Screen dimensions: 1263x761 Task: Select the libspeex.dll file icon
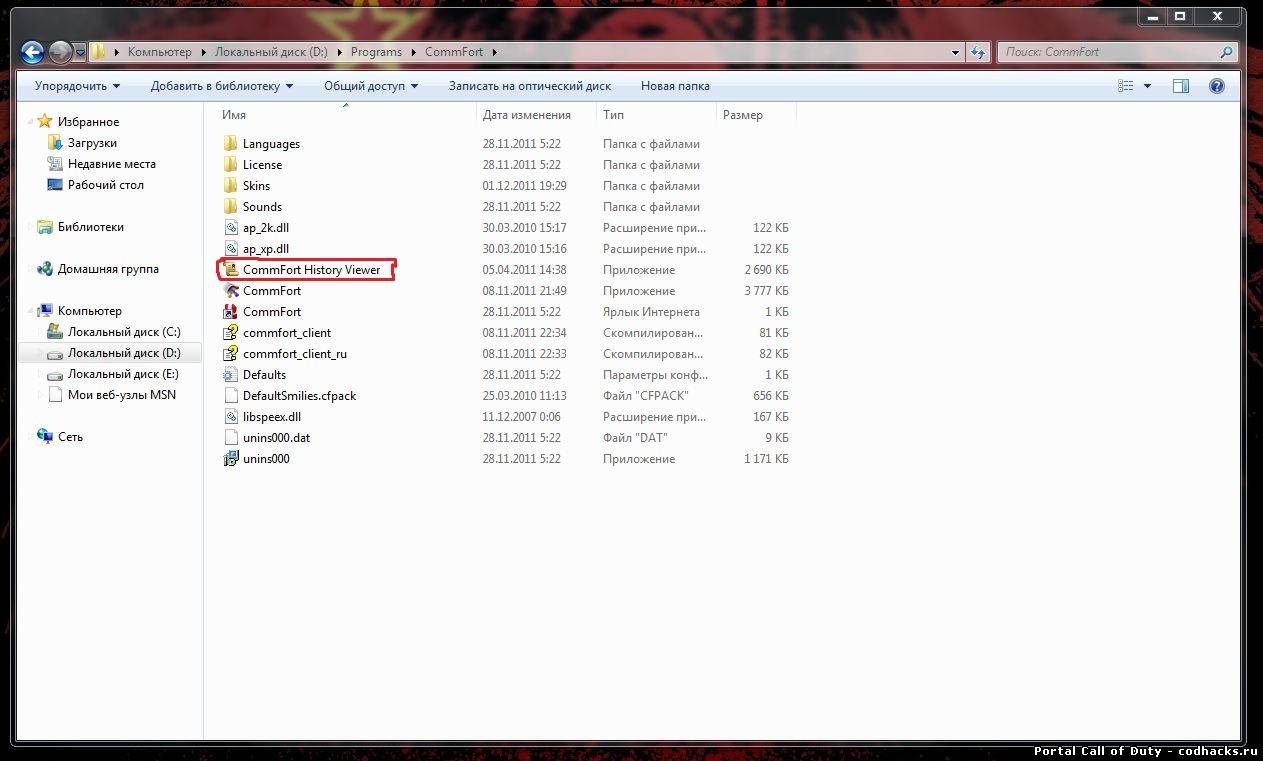(x=231, y=417)
